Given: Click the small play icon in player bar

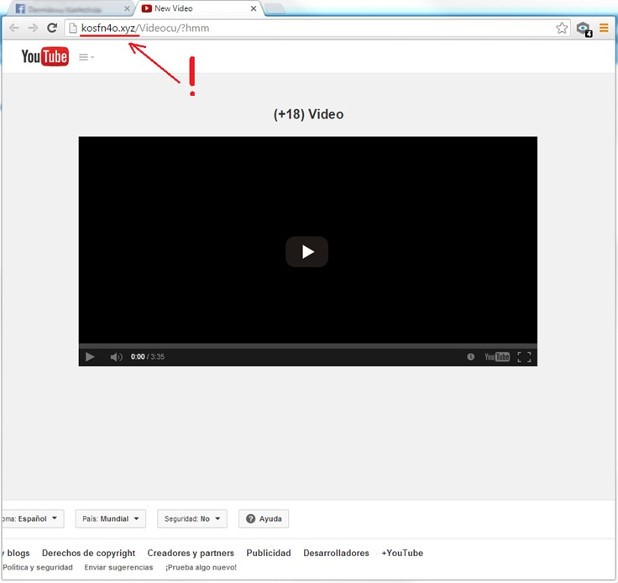Looking at the screenshot, I should (90, 357).
